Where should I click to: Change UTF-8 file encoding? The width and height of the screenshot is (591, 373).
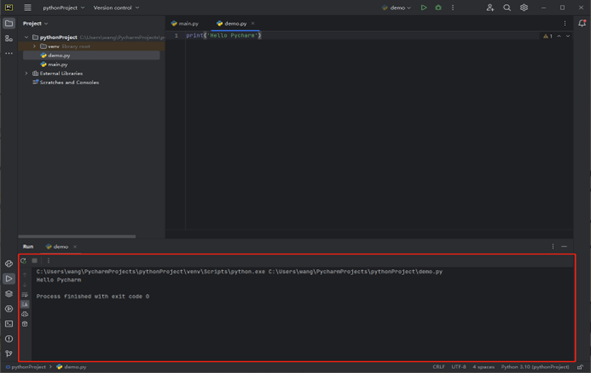coord(459,367)
